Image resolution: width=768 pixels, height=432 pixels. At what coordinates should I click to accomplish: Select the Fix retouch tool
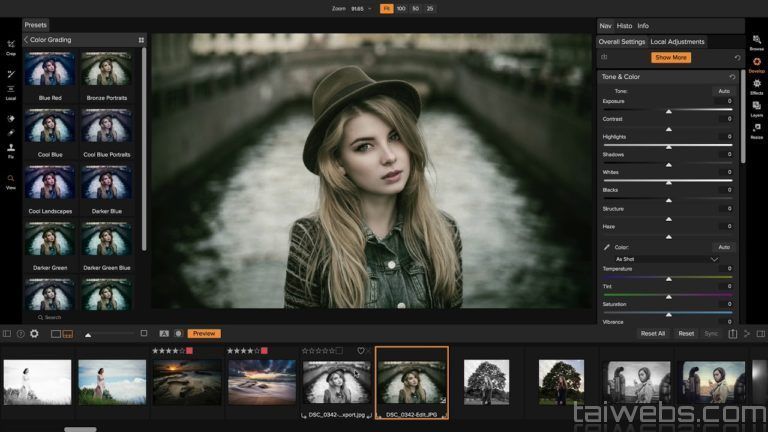(x=11, y=150)
